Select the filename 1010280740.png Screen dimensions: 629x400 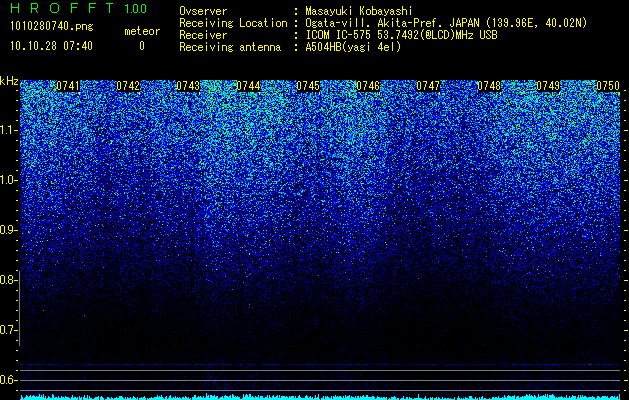coord(52,26)
